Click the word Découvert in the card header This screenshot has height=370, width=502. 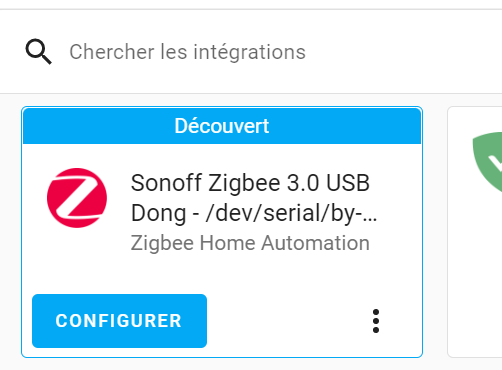(222, 126)
